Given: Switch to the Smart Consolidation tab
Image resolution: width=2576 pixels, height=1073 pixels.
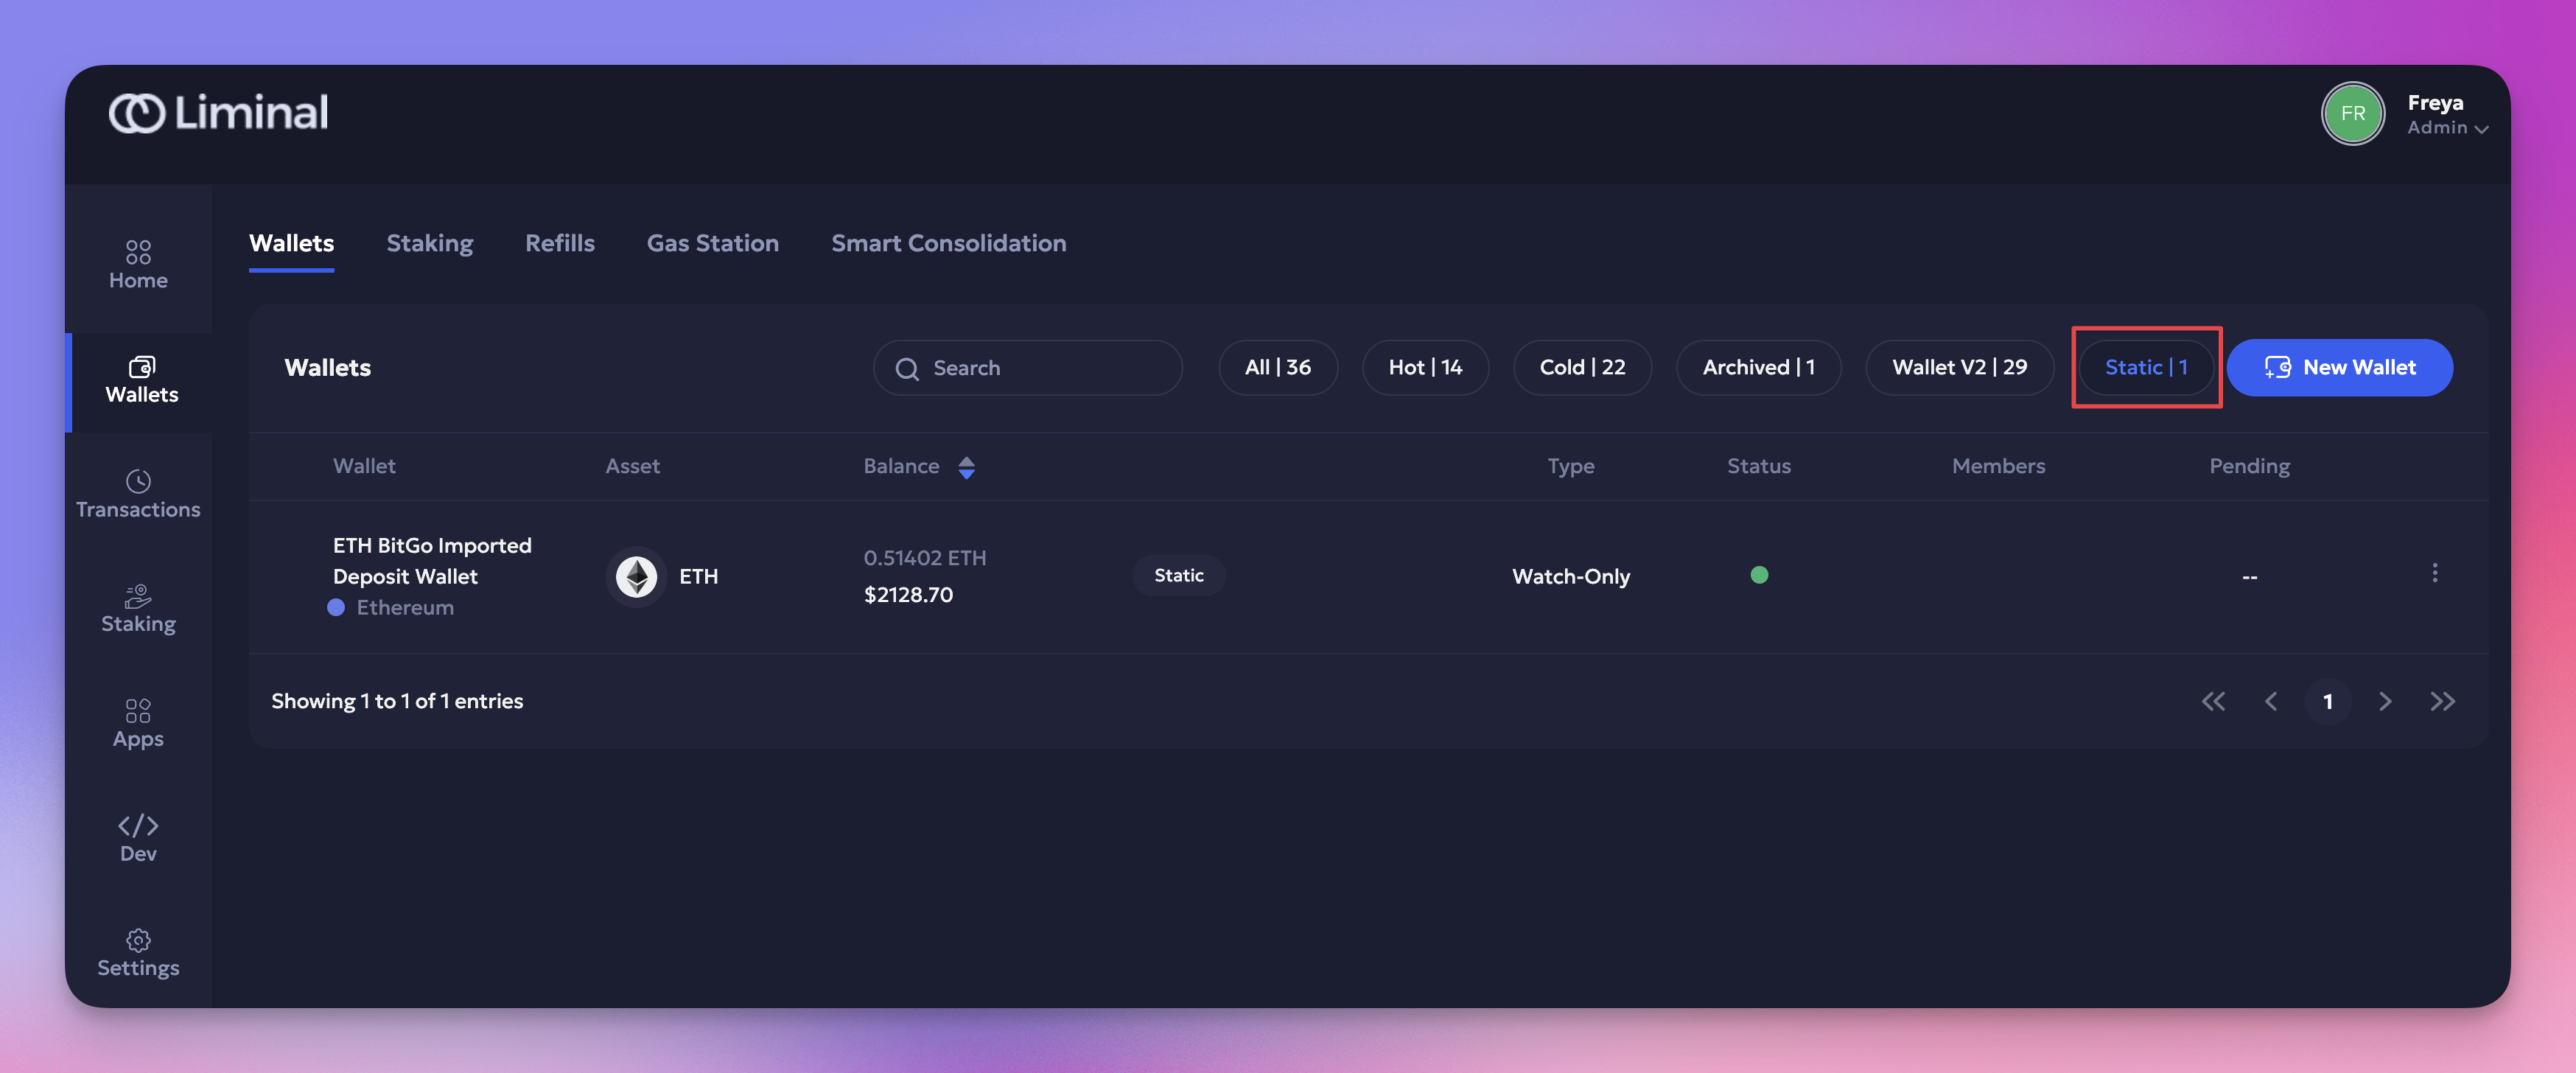Looking at the screenshot, I should 948,243.
